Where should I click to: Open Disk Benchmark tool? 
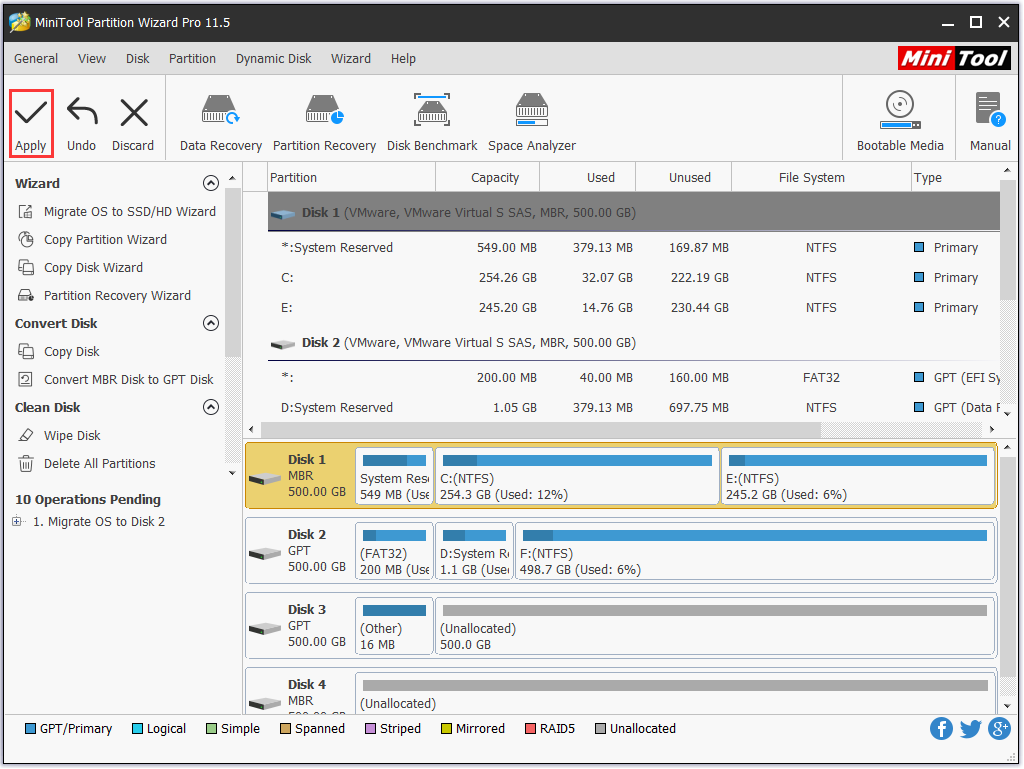[432, 122]
